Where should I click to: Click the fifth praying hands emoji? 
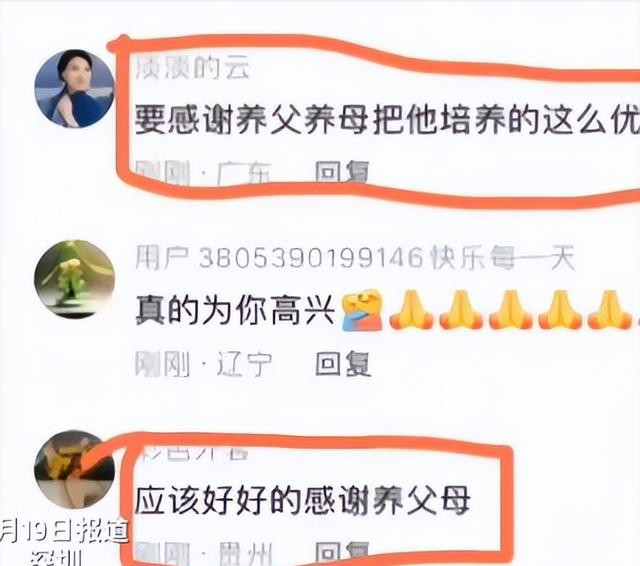610,310
